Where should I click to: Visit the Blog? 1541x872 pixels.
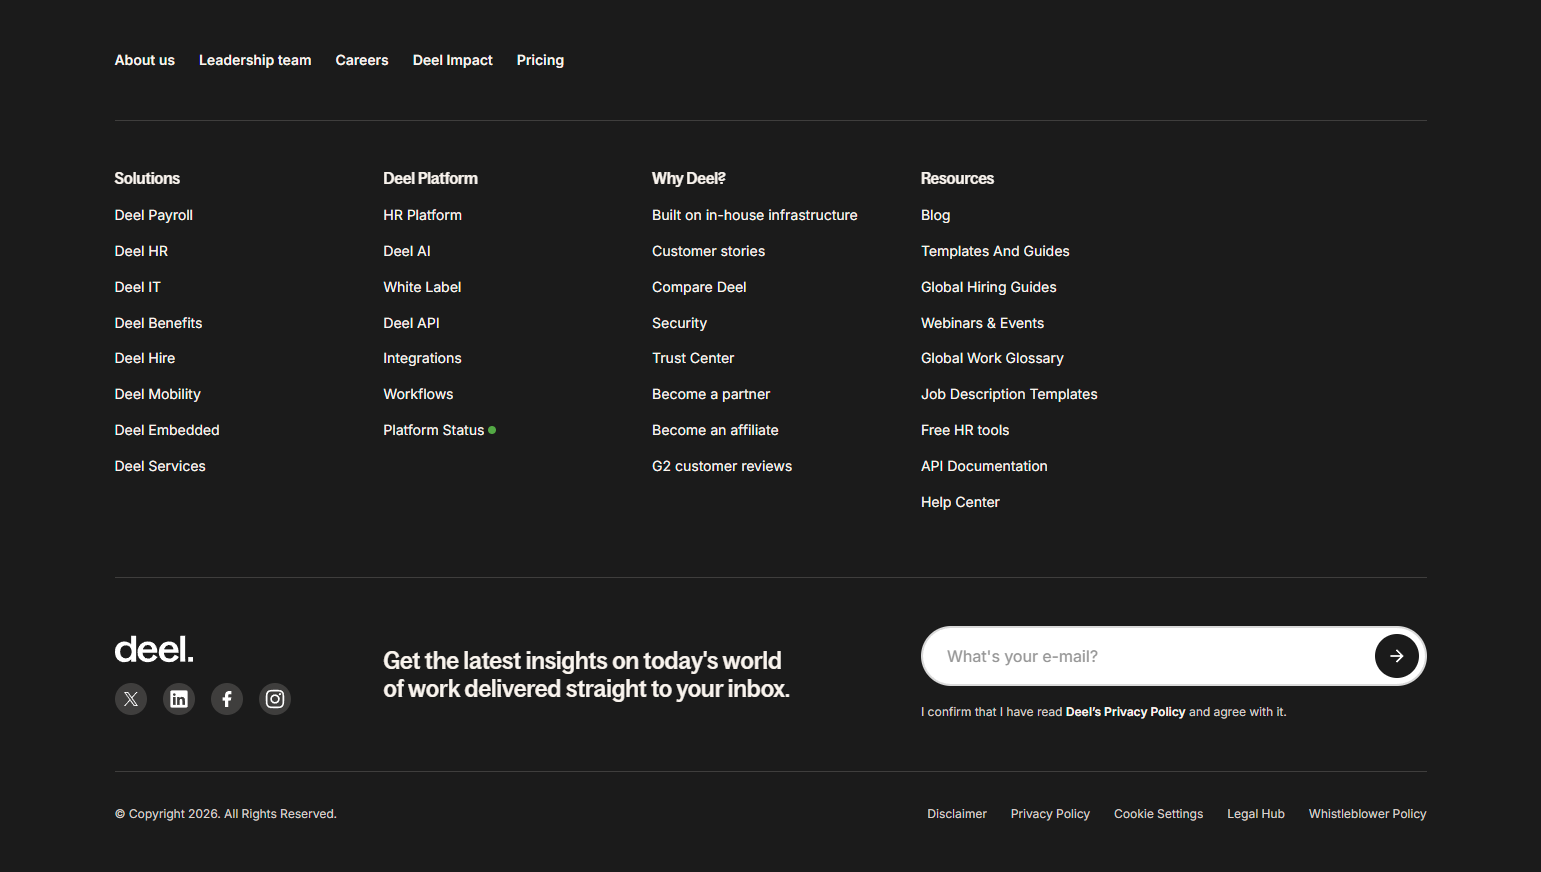[935, 215]
